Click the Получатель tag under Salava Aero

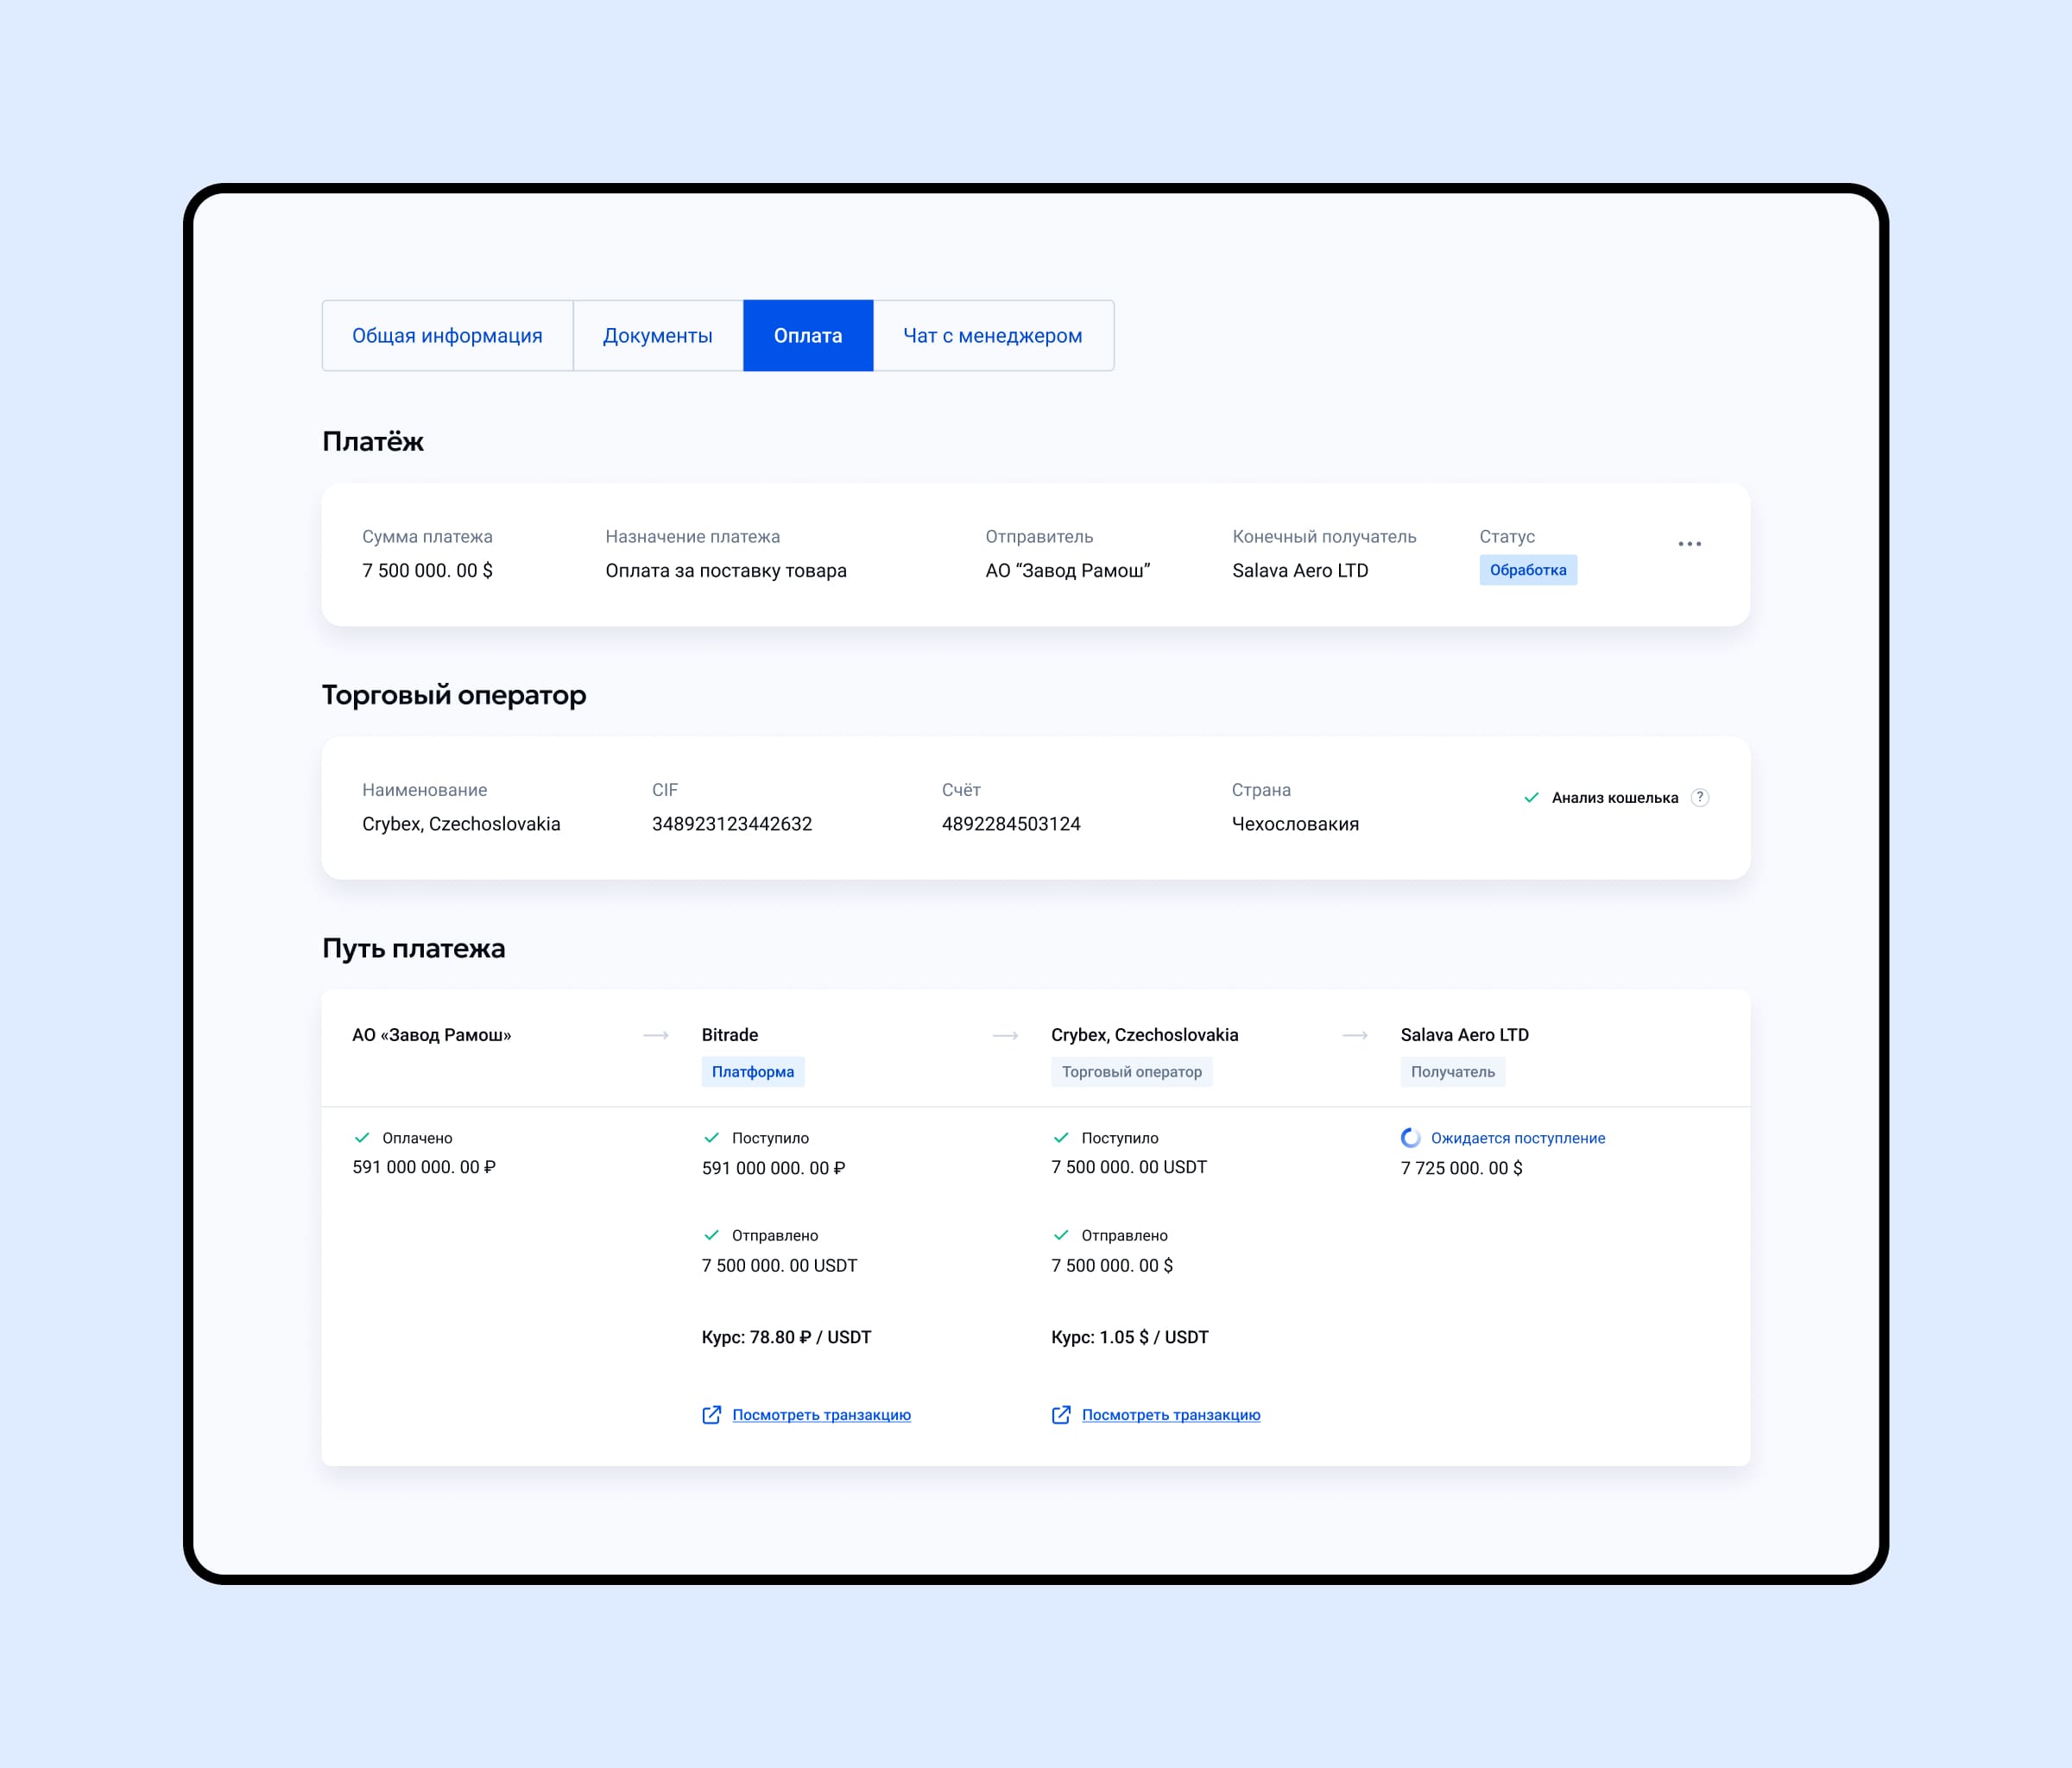(x=1452, y=1072)
